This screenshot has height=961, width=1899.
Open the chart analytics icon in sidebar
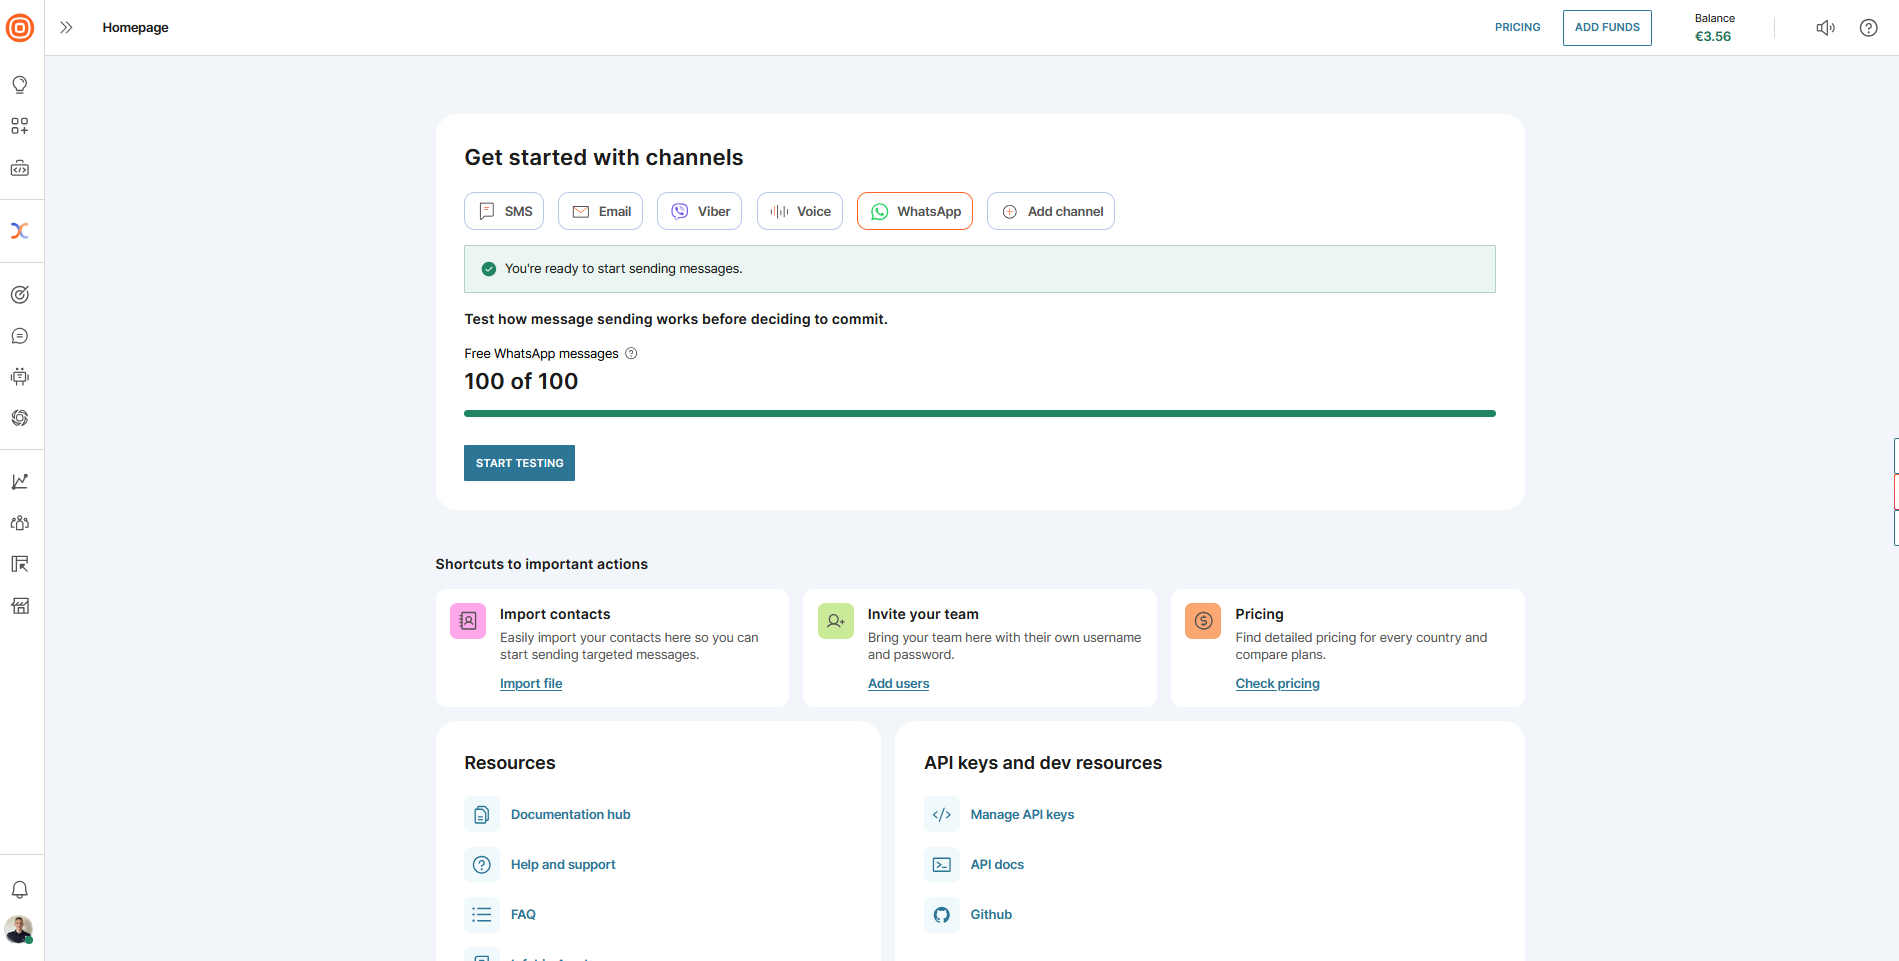click(x=20, y=482)
